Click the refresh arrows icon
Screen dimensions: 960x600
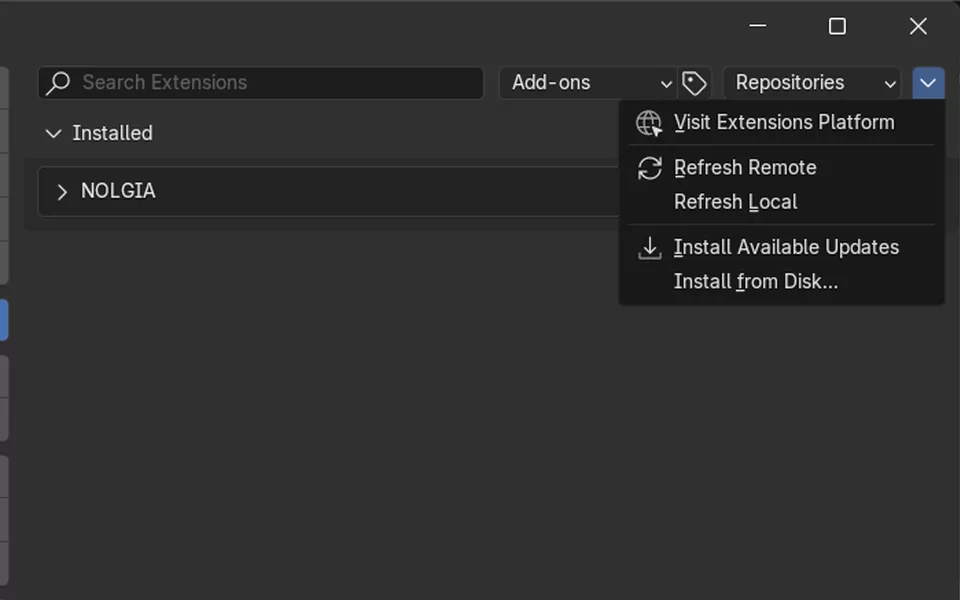click(x=650, y=168)
